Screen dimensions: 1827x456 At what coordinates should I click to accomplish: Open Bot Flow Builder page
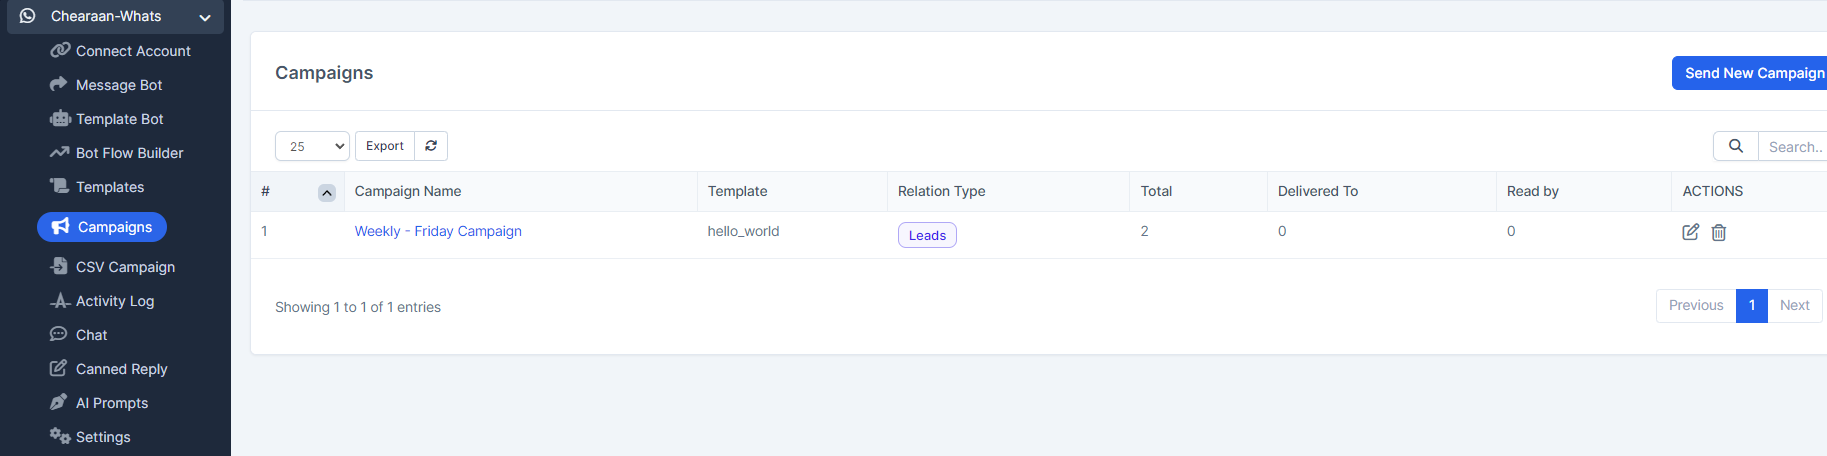(129, 153)
